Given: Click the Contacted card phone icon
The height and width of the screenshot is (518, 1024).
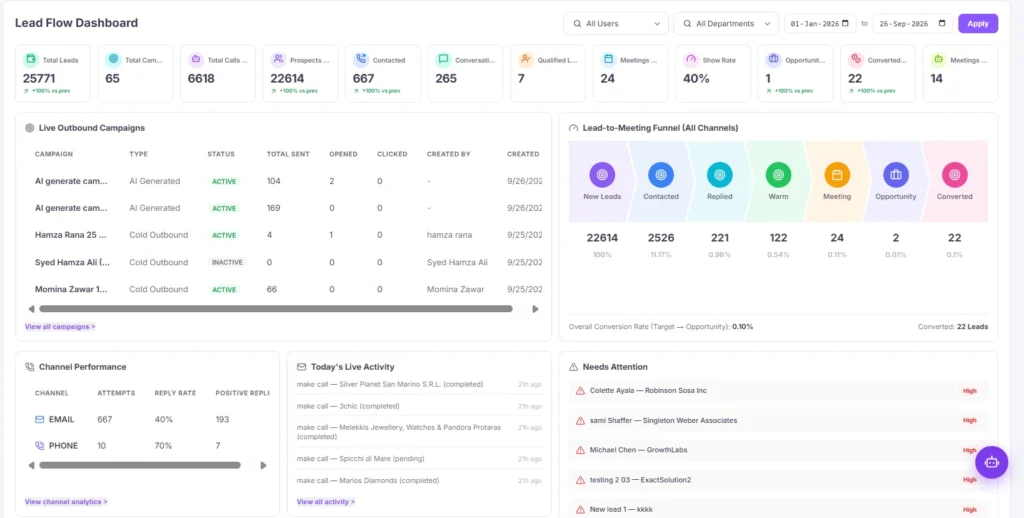Looking at the screenshot, I should pos(361,59).
